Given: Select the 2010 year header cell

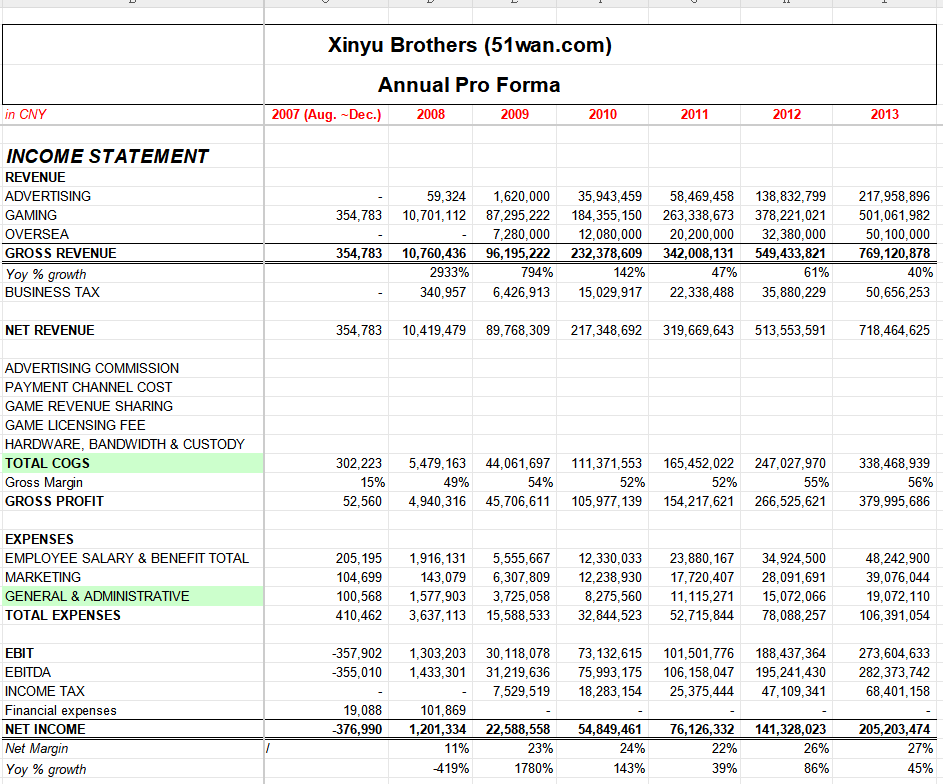Looking at the screenshot, I should (x=603, y=114).
